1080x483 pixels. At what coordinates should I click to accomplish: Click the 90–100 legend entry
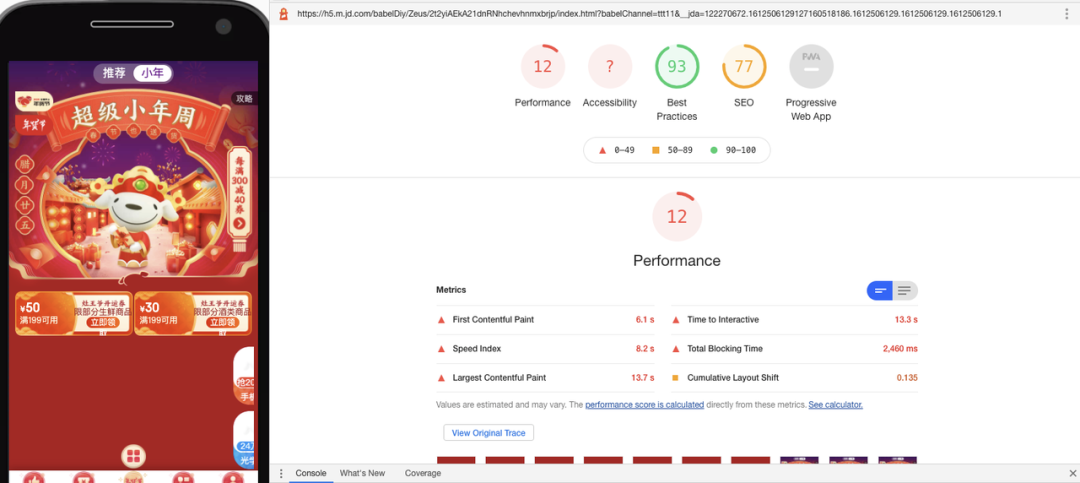pos(733,150)
